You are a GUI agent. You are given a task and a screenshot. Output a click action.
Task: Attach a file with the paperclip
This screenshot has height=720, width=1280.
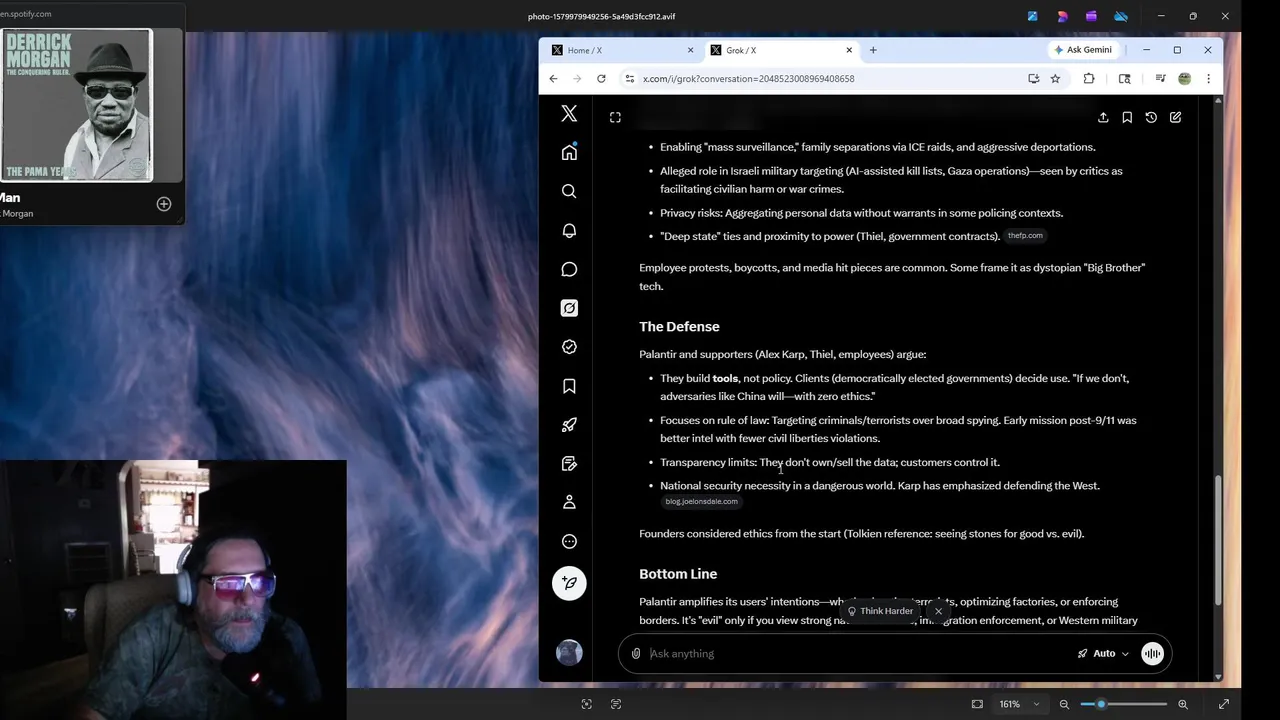636,654
